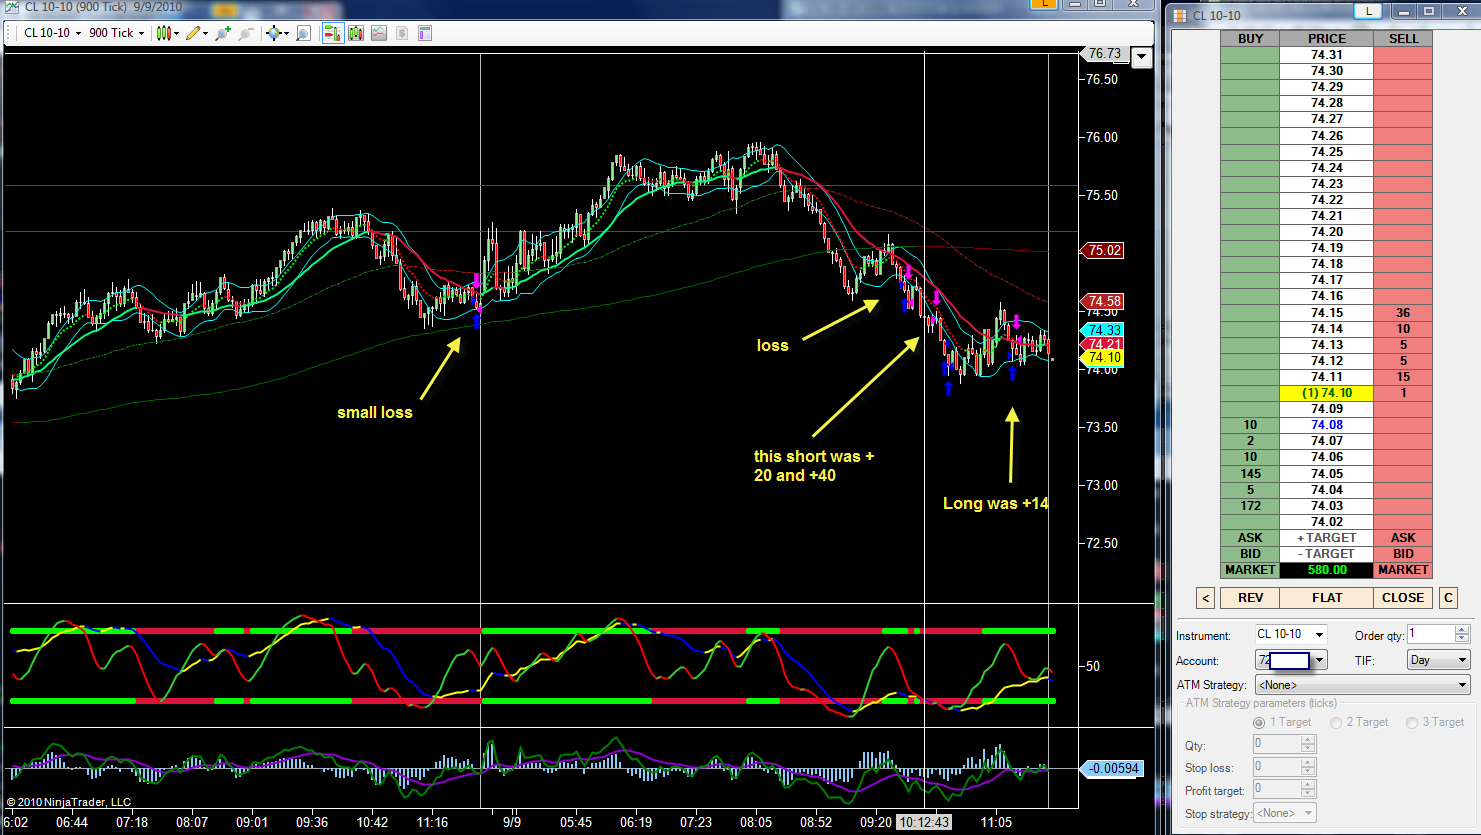1481x835 pixels.
Task: Click the zoom frame magnifier icon
Action: [x=303, y=33]
